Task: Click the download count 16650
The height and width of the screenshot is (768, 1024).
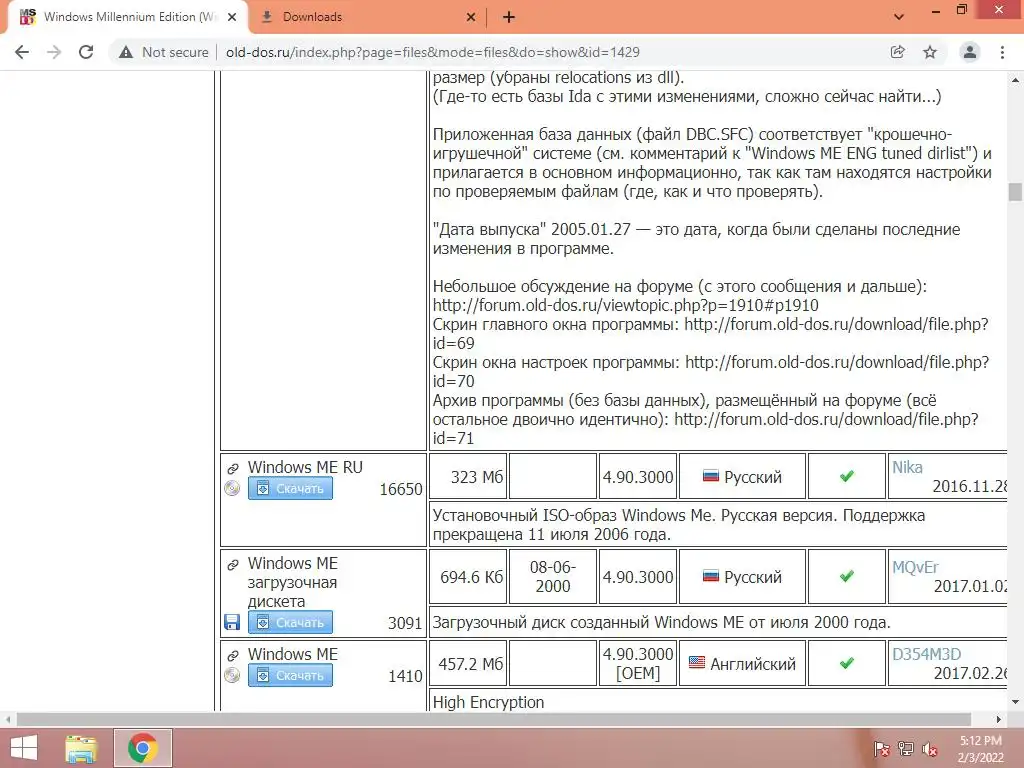Action: [401, 489]
